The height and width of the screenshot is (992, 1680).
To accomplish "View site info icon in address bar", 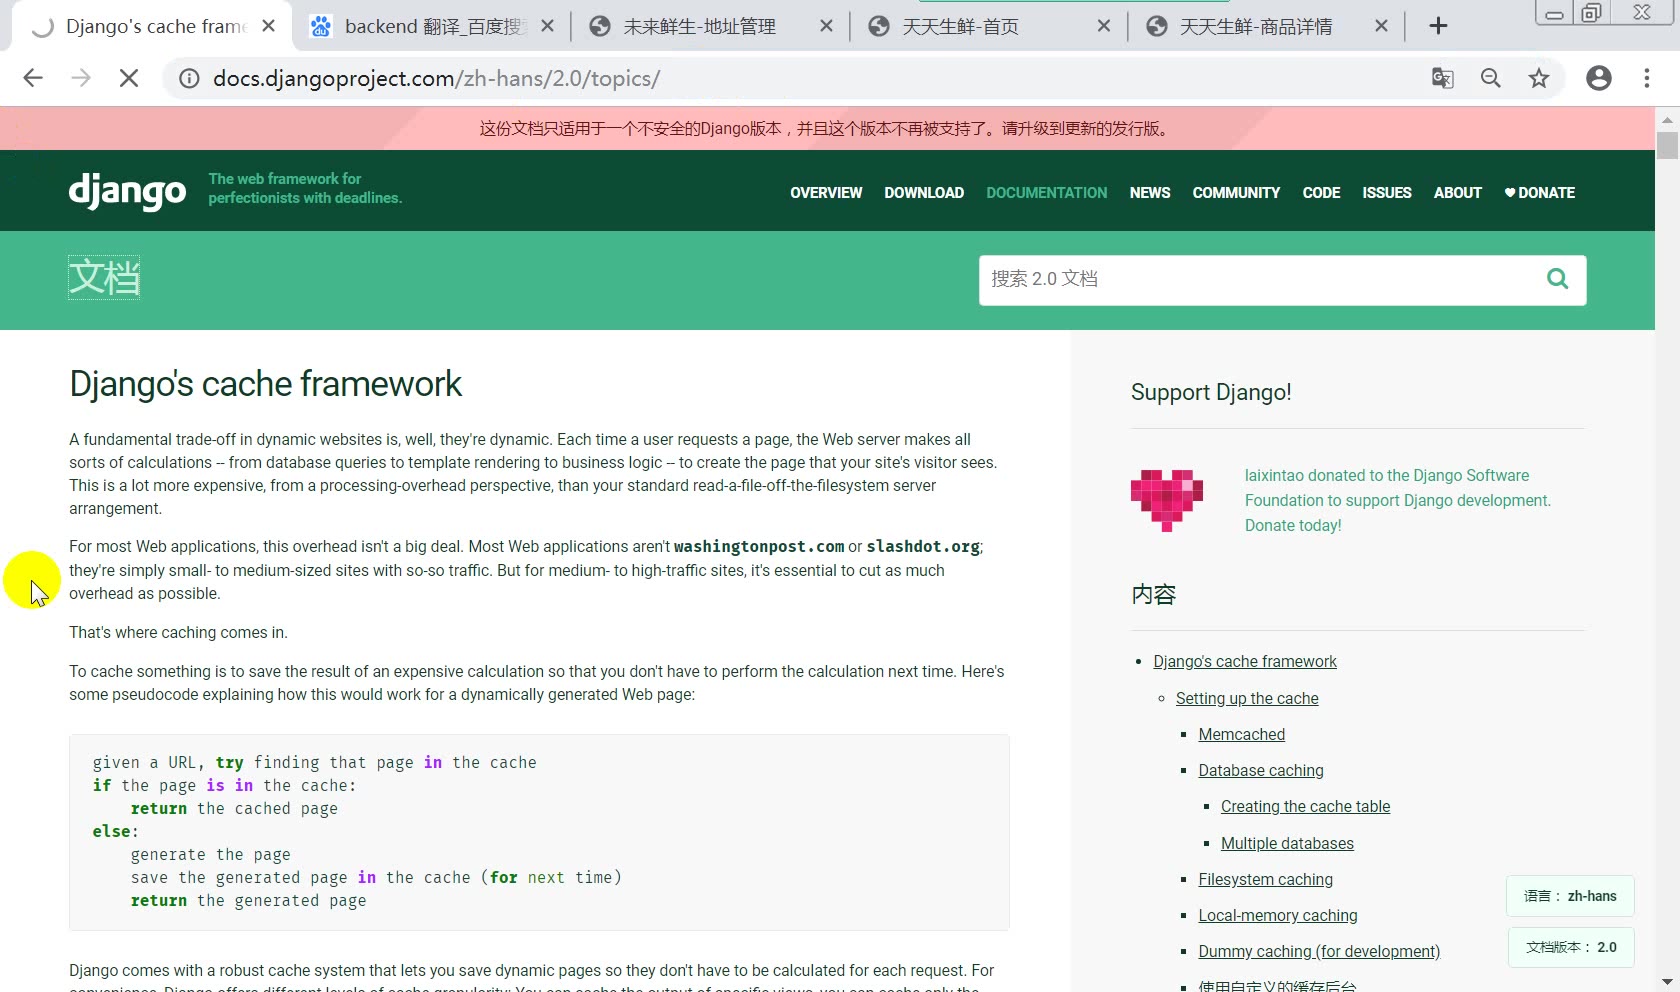I will [189, 78].
